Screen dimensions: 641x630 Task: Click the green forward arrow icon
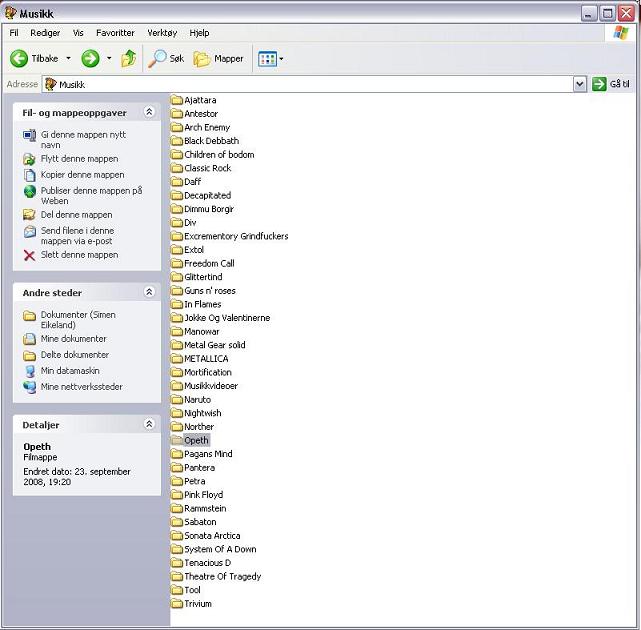(90, 58)
